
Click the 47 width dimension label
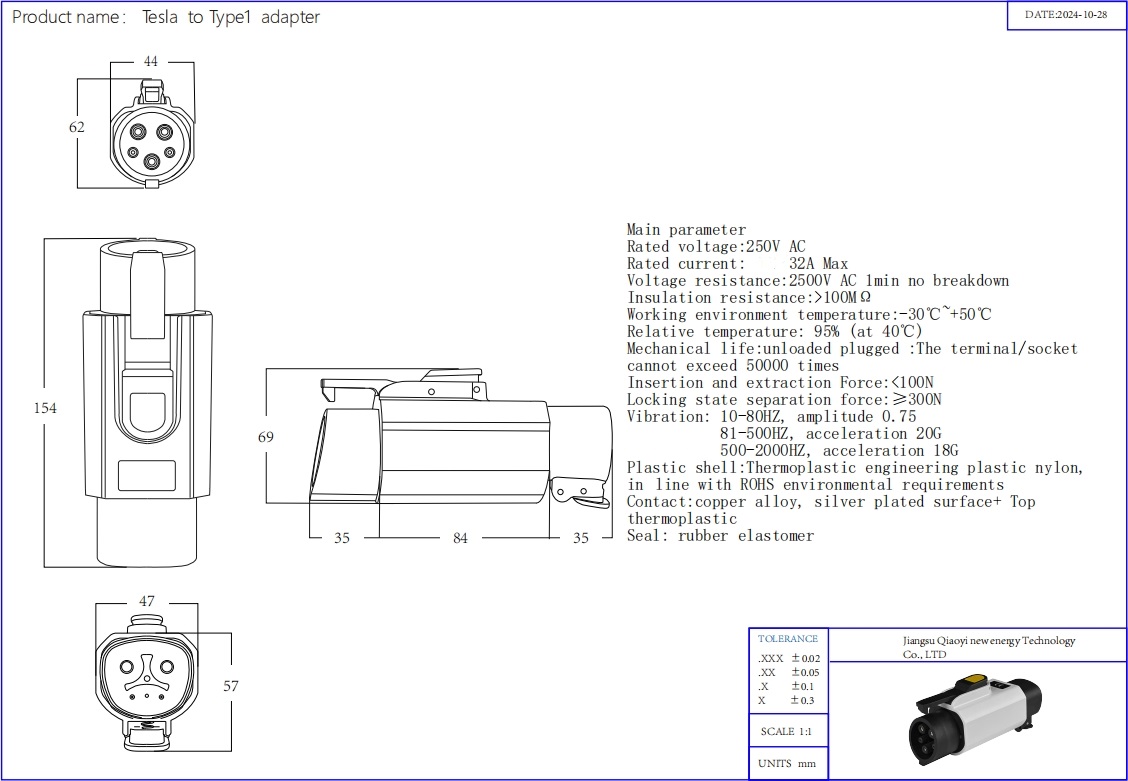147,602
